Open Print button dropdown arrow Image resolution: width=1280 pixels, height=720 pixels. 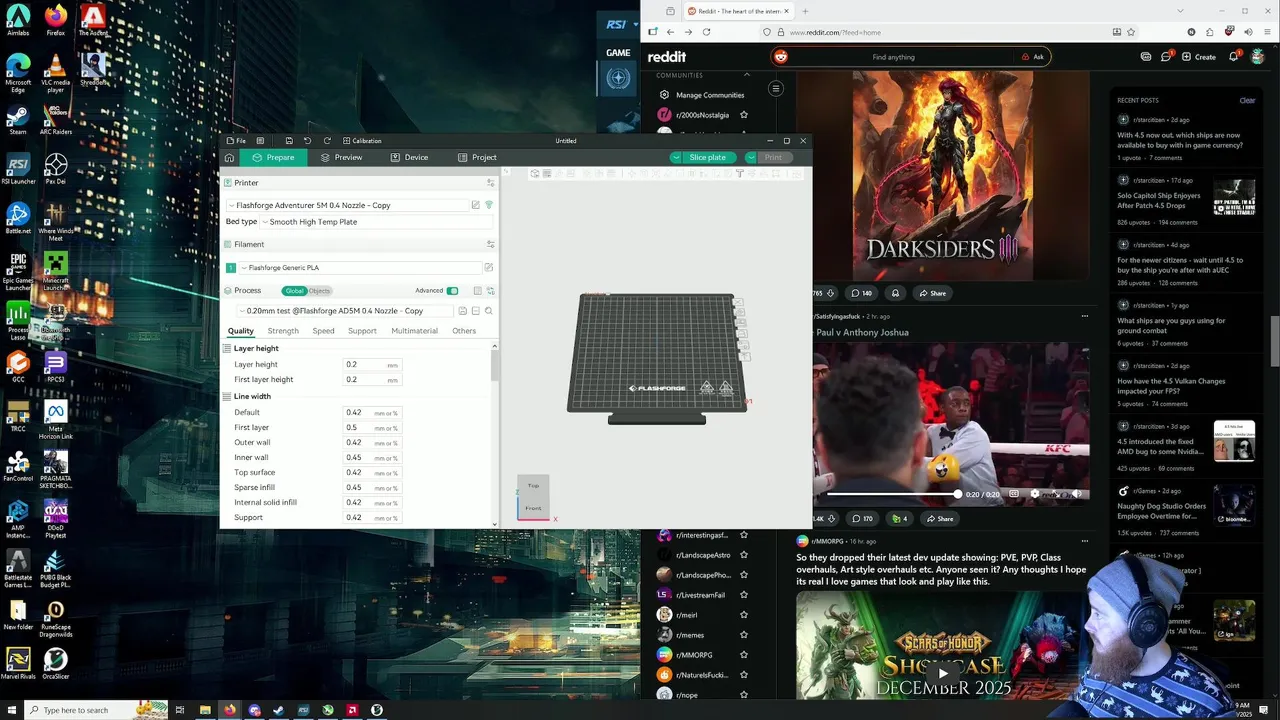point(752,157)
